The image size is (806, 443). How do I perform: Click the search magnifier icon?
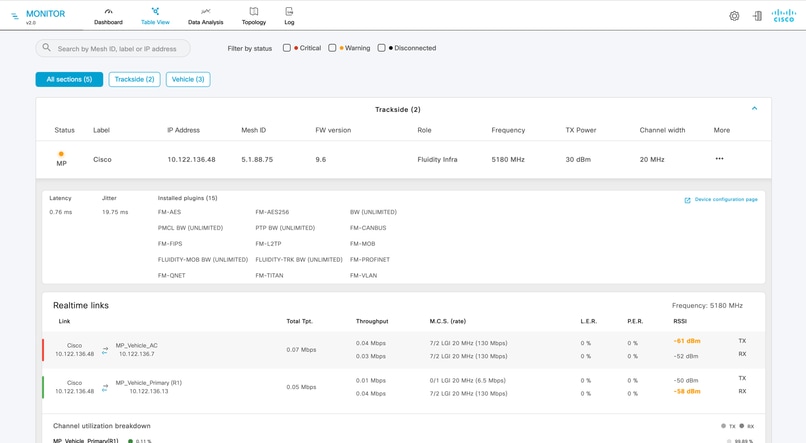point(46,47)
